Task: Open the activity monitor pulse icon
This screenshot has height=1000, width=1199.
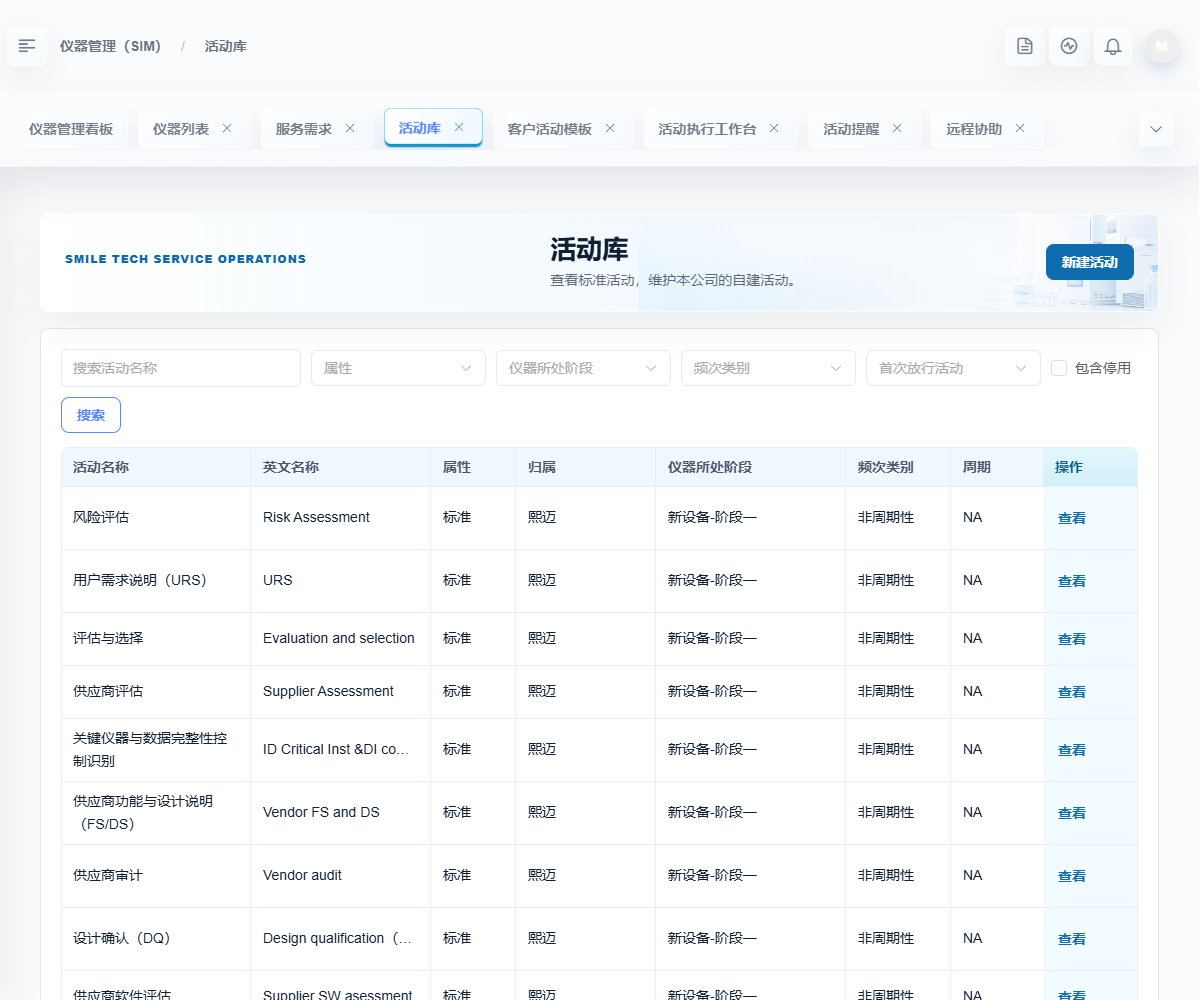Action: [x=1069, y=46]
